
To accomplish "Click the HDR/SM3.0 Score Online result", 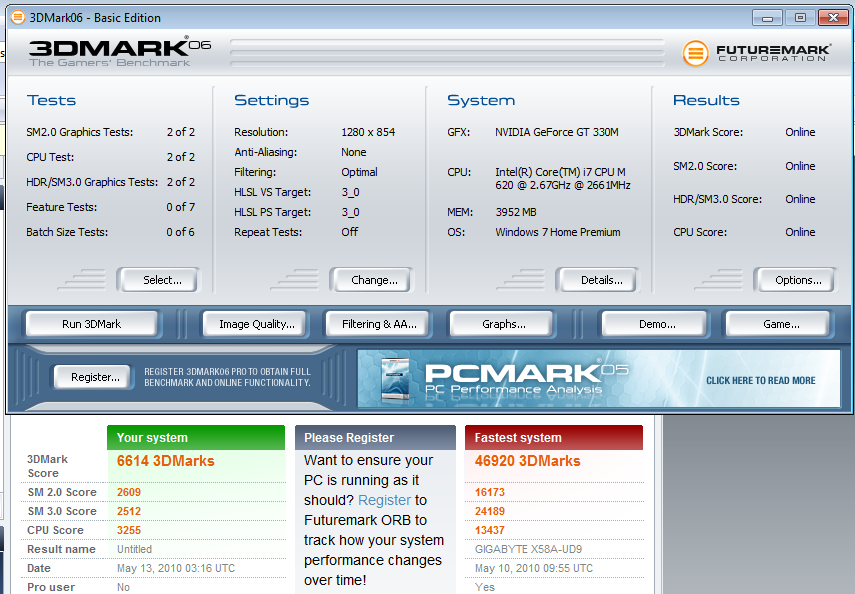I will (800, 199).
